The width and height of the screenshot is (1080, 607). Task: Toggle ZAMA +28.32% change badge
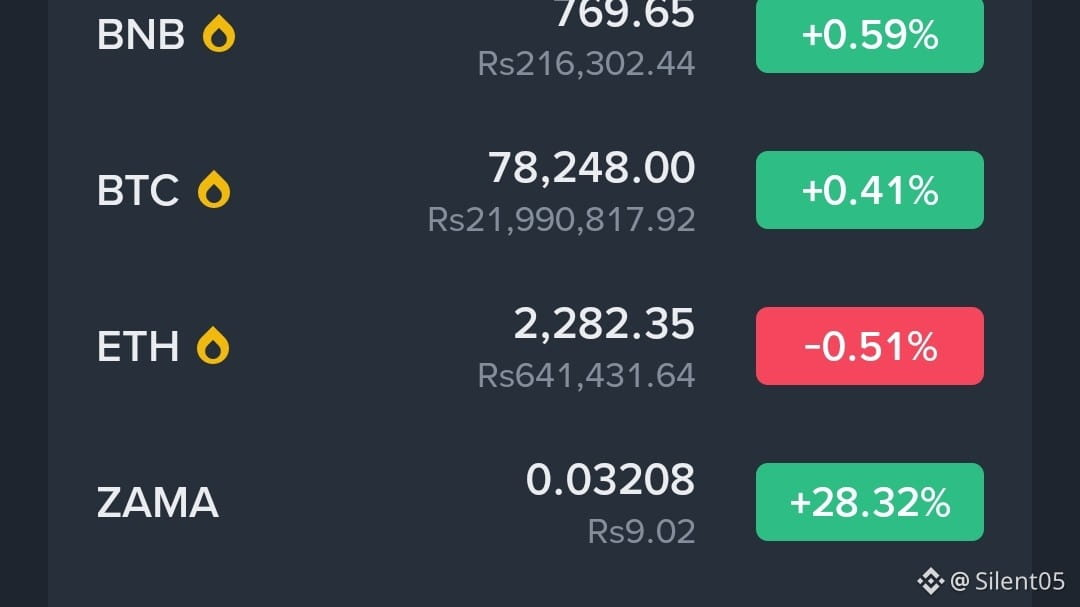tap(869, 502)
